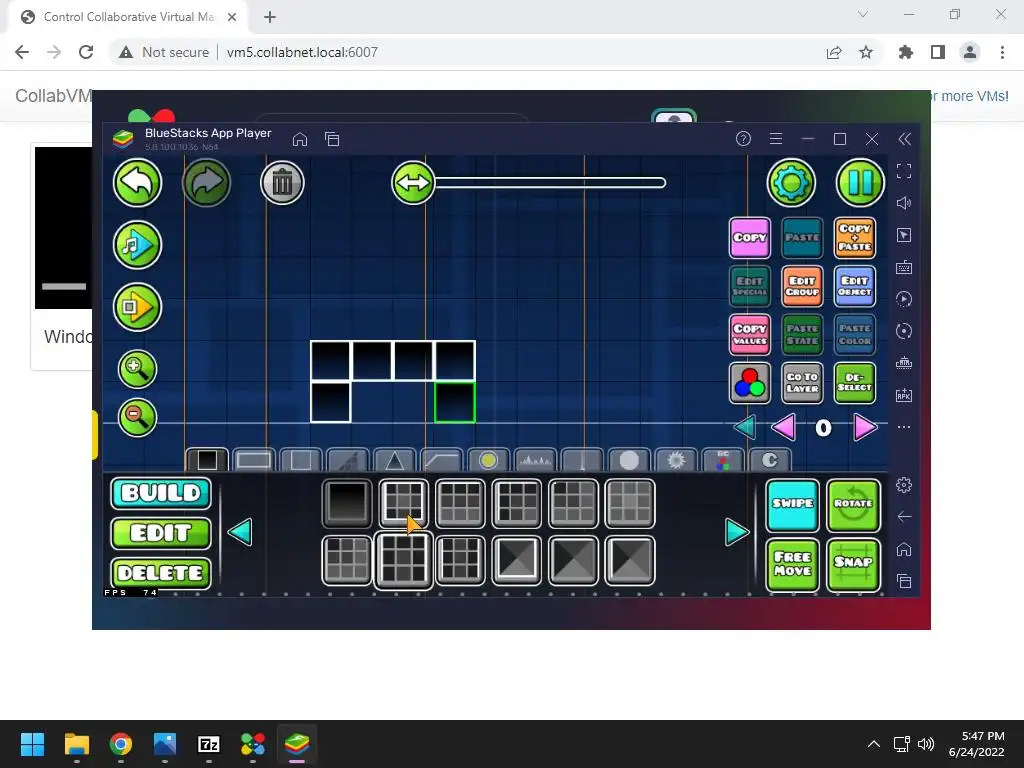Toggle the Rotate option

point(854,505)
